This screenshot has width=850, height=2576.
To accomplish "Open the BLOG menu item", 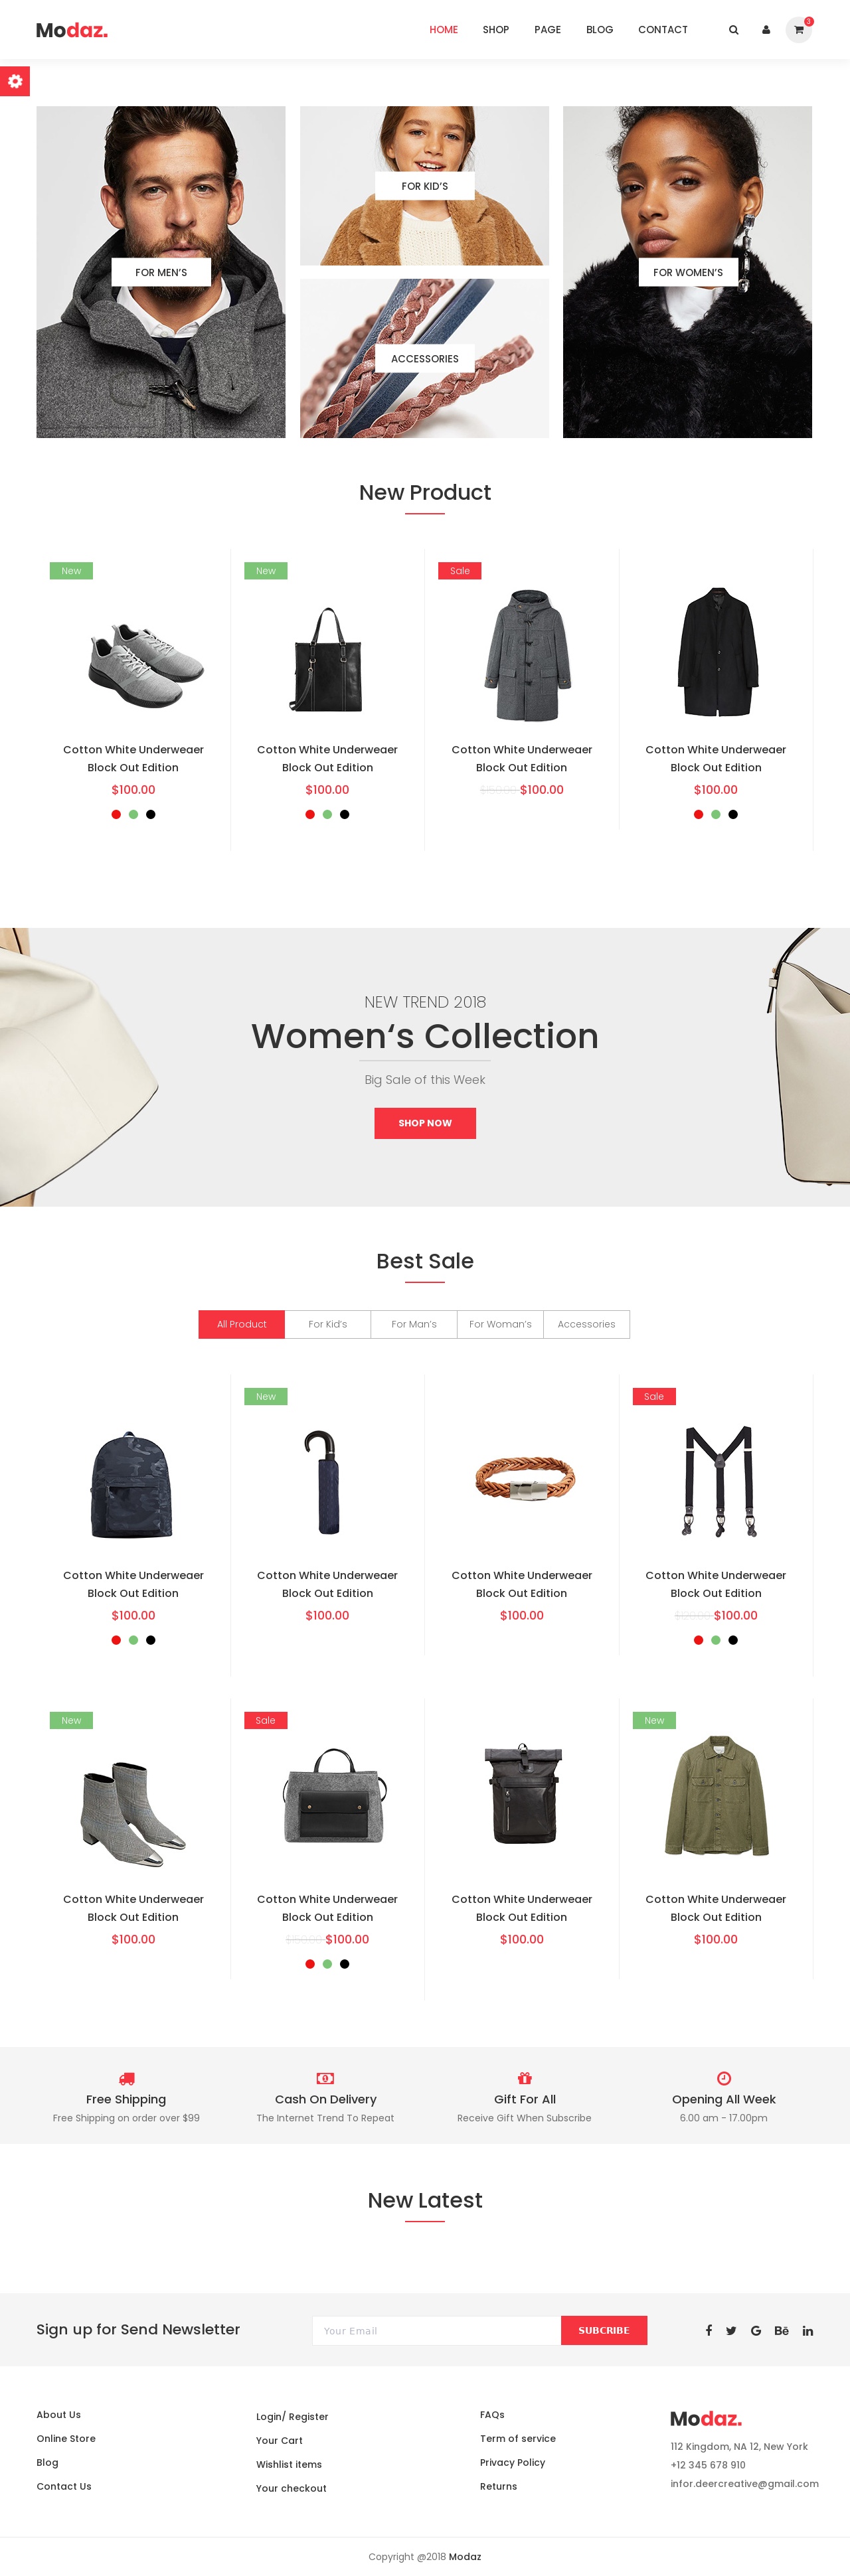I will (x=600, y=30).
